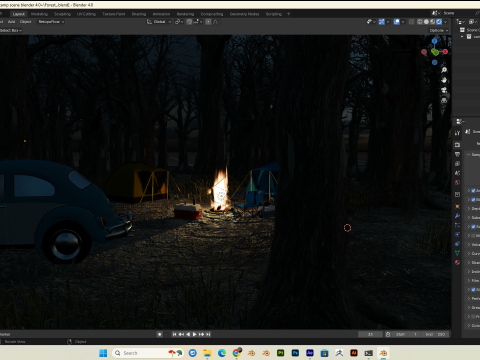
Task: Open the Modifiers wrench properties tab
Action: [x=457, y=216]
